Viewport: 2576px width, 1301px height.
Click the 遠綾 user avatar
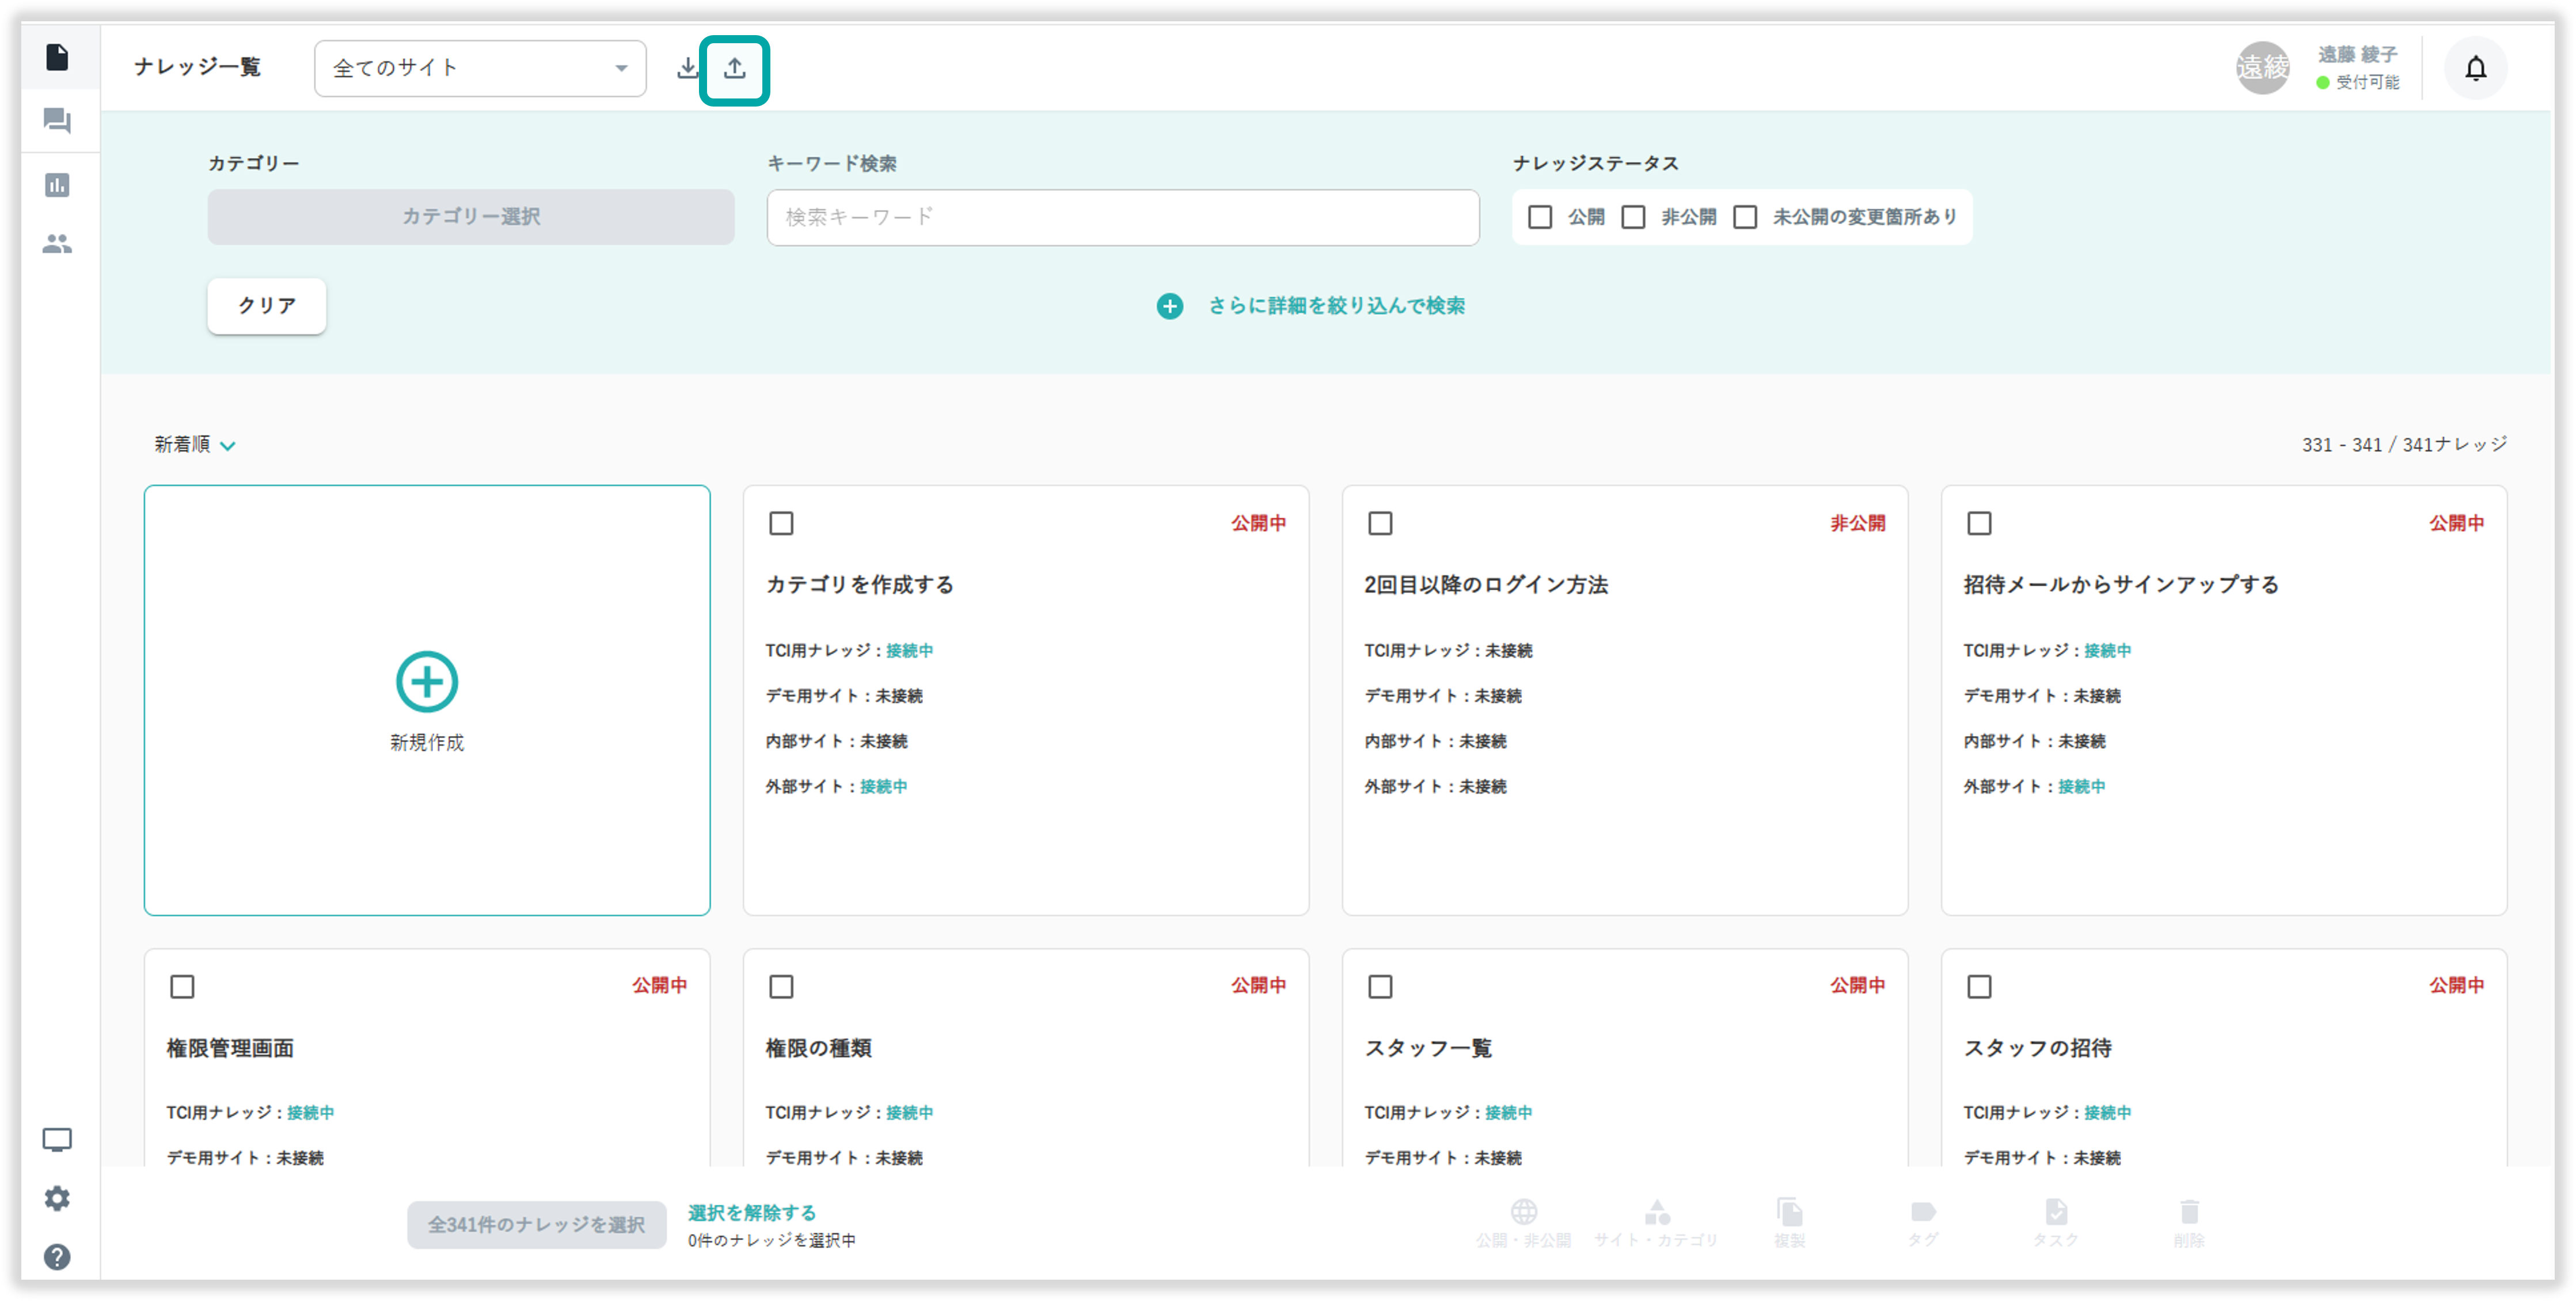pyautogui.click(x=2262, y=68)
